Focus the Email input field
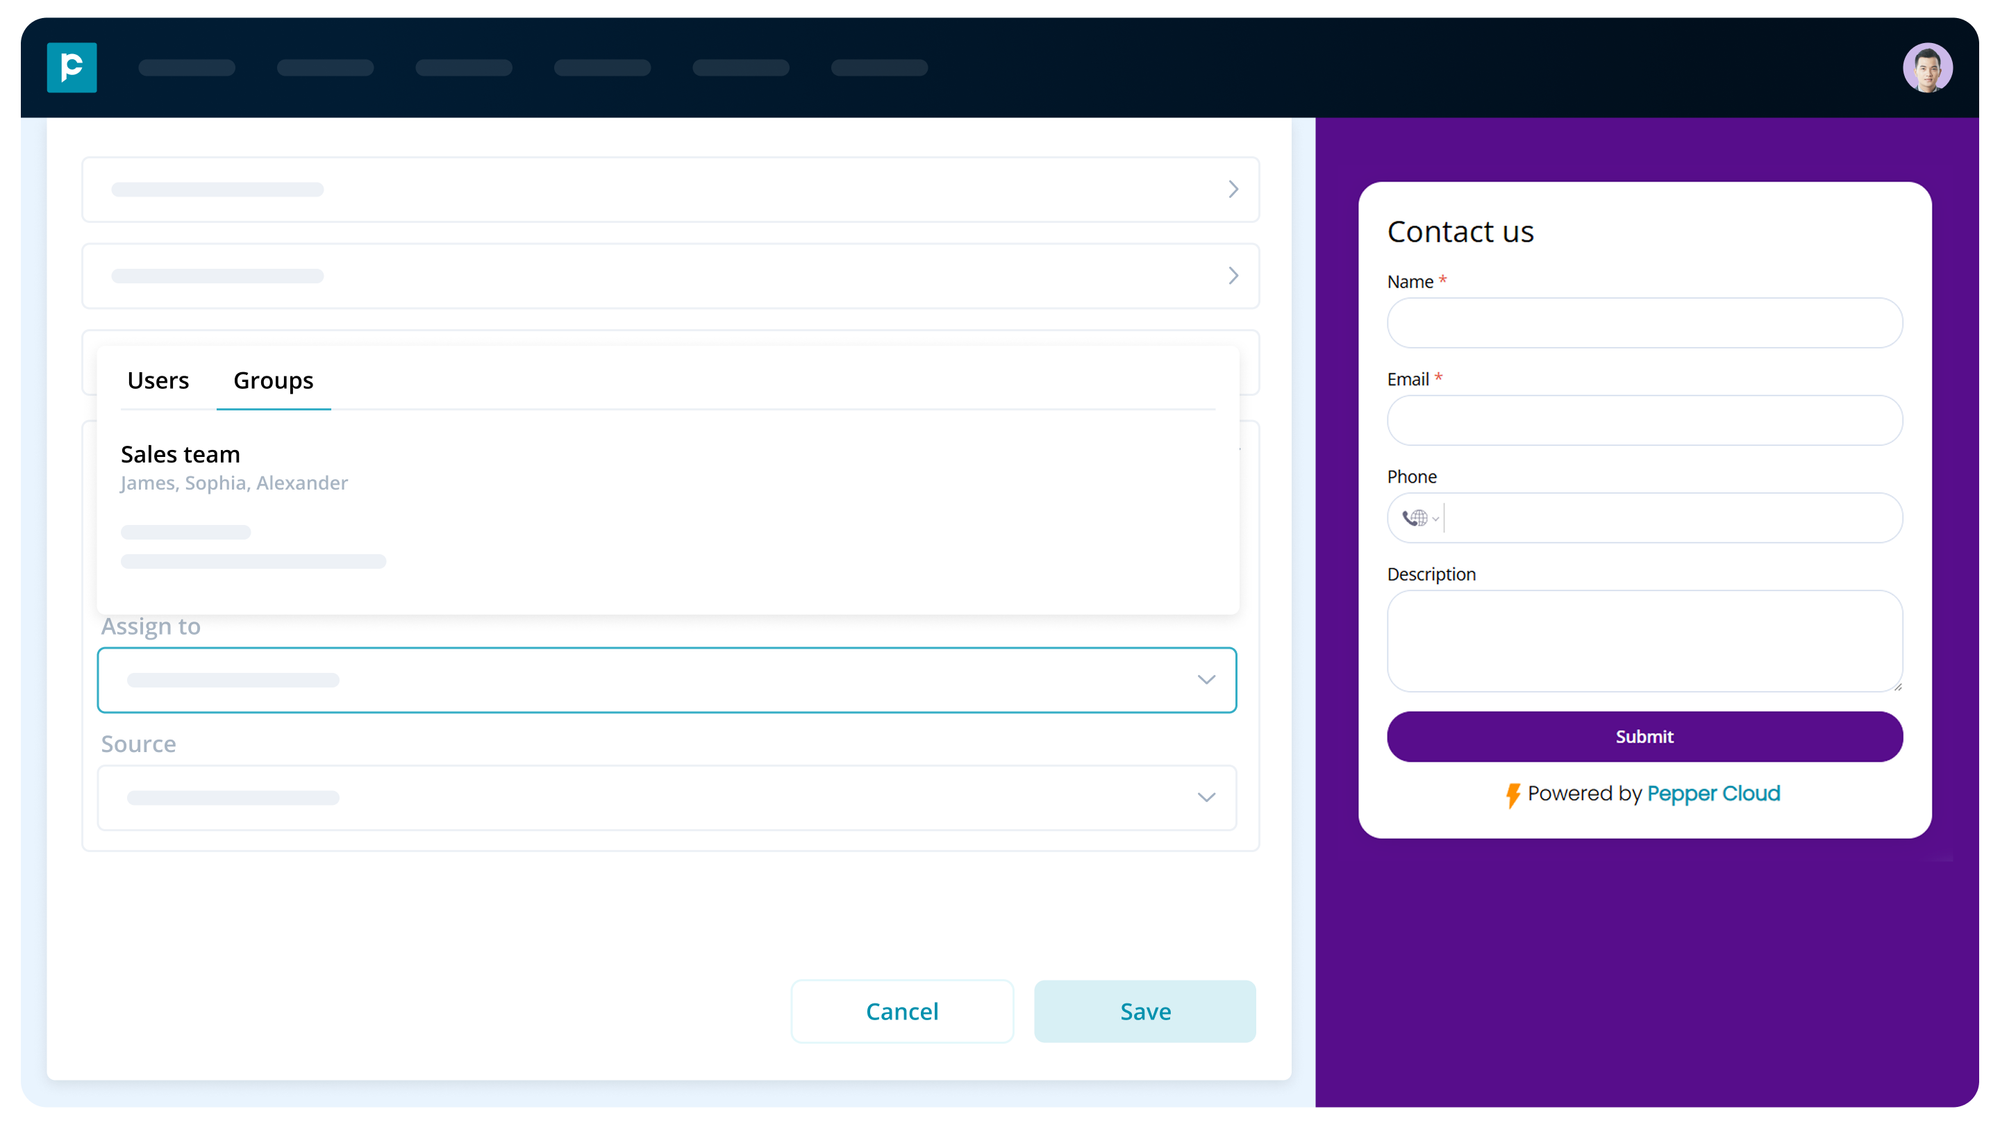This screenshot has width=2000, height=1125. pos(1643,420)
